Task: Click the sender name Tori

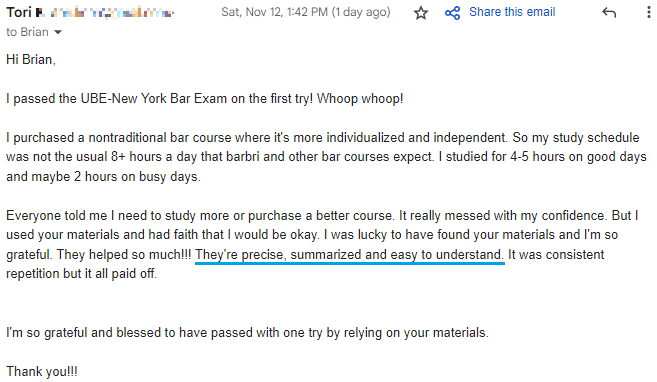Action: 19,12
